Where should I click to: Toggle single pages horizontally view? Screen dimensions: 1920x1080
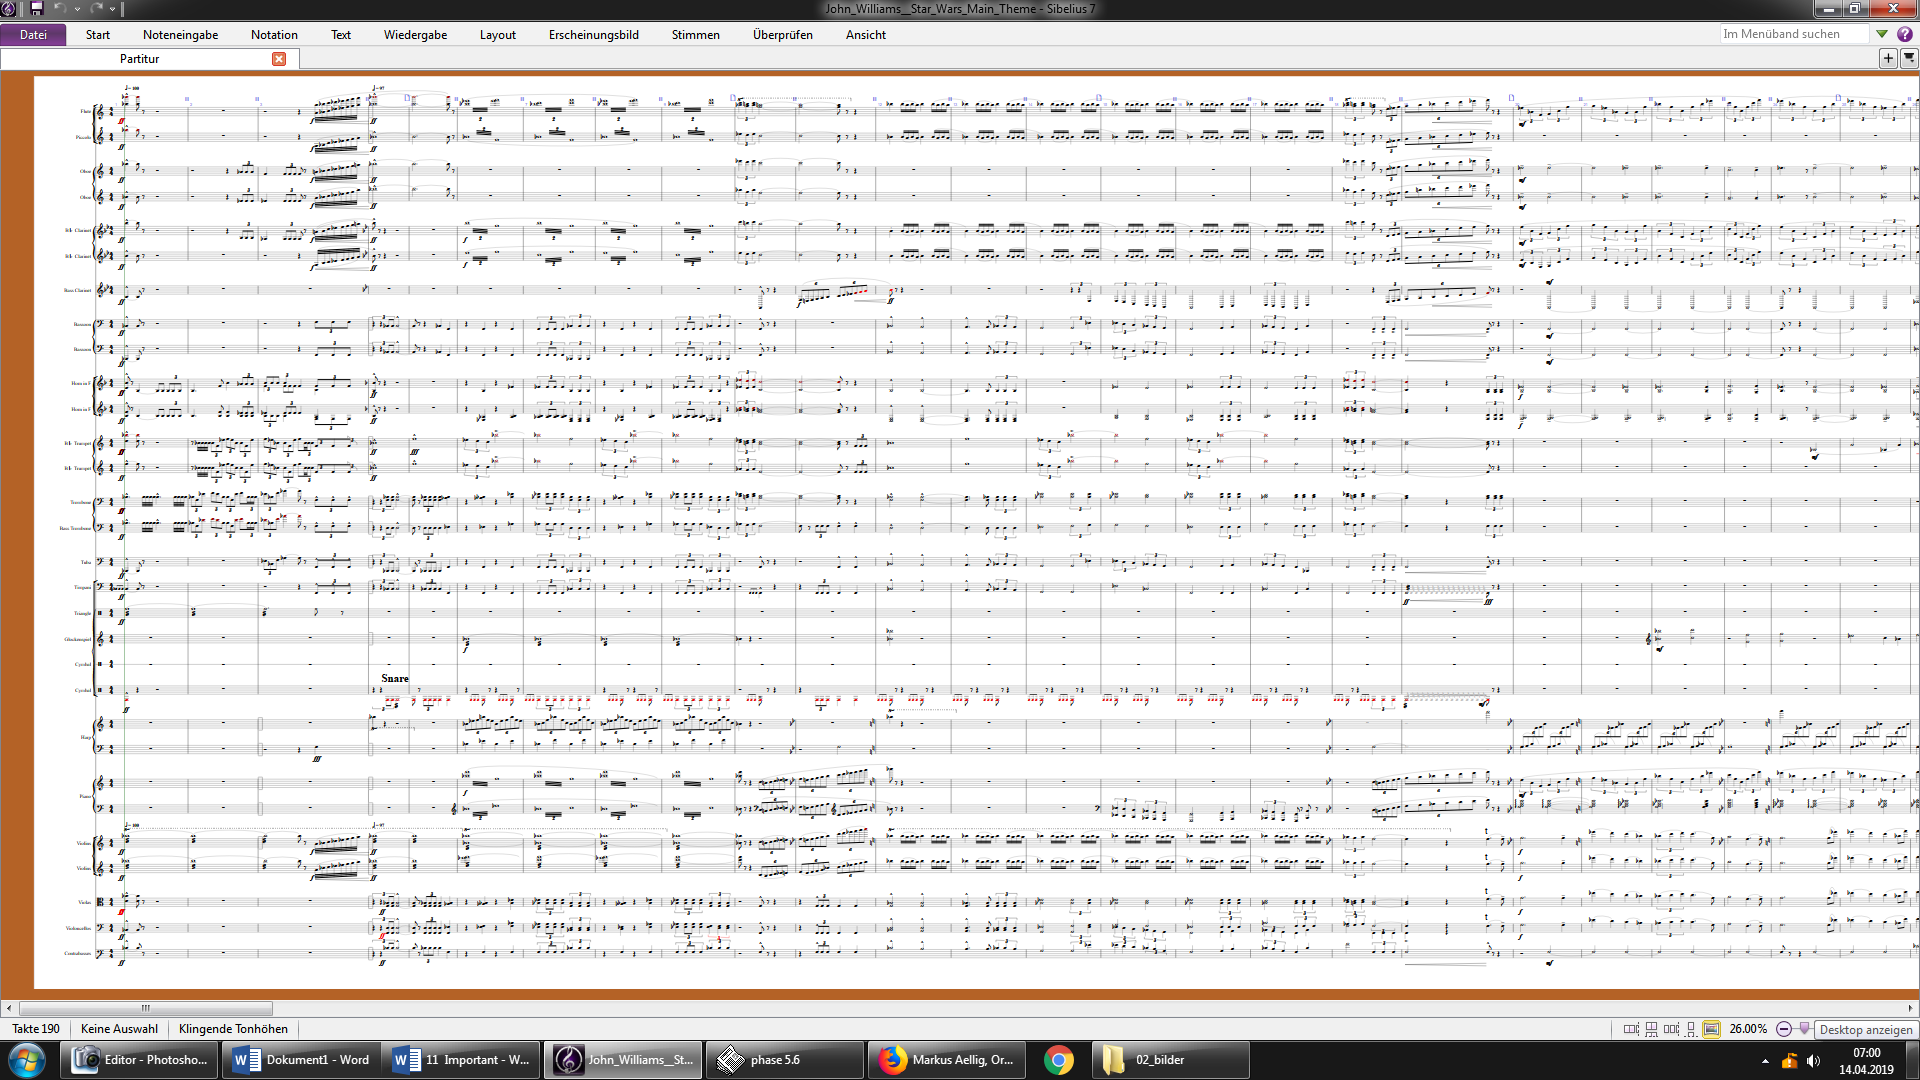click(1671, 1029)
